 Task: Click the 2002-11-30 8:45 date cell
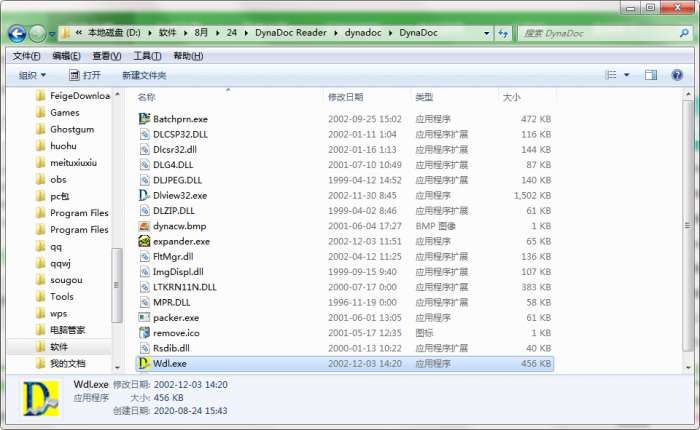coord(362,196)
